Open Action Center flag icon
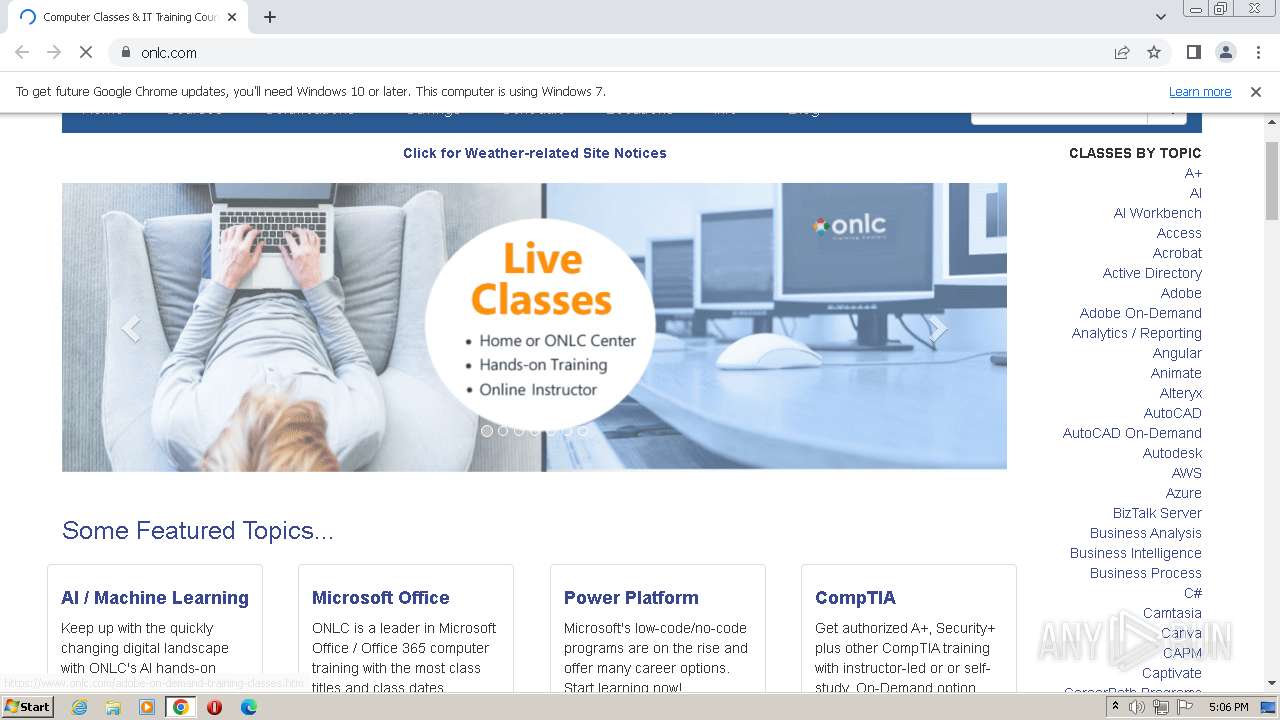Viewport: 1280px width, 720px height. point(1184,707)
